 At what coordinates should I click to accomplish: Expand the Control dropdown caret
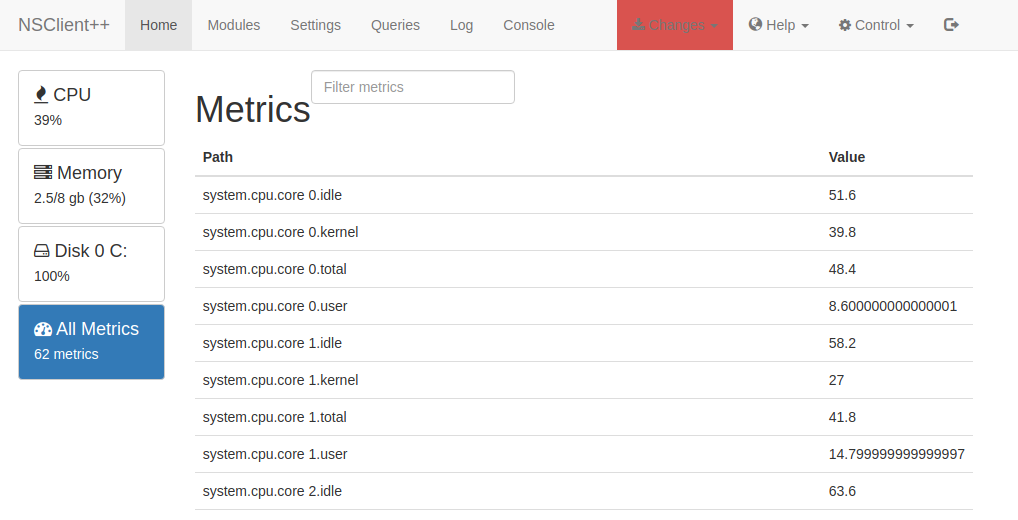(x=909, y=26)
